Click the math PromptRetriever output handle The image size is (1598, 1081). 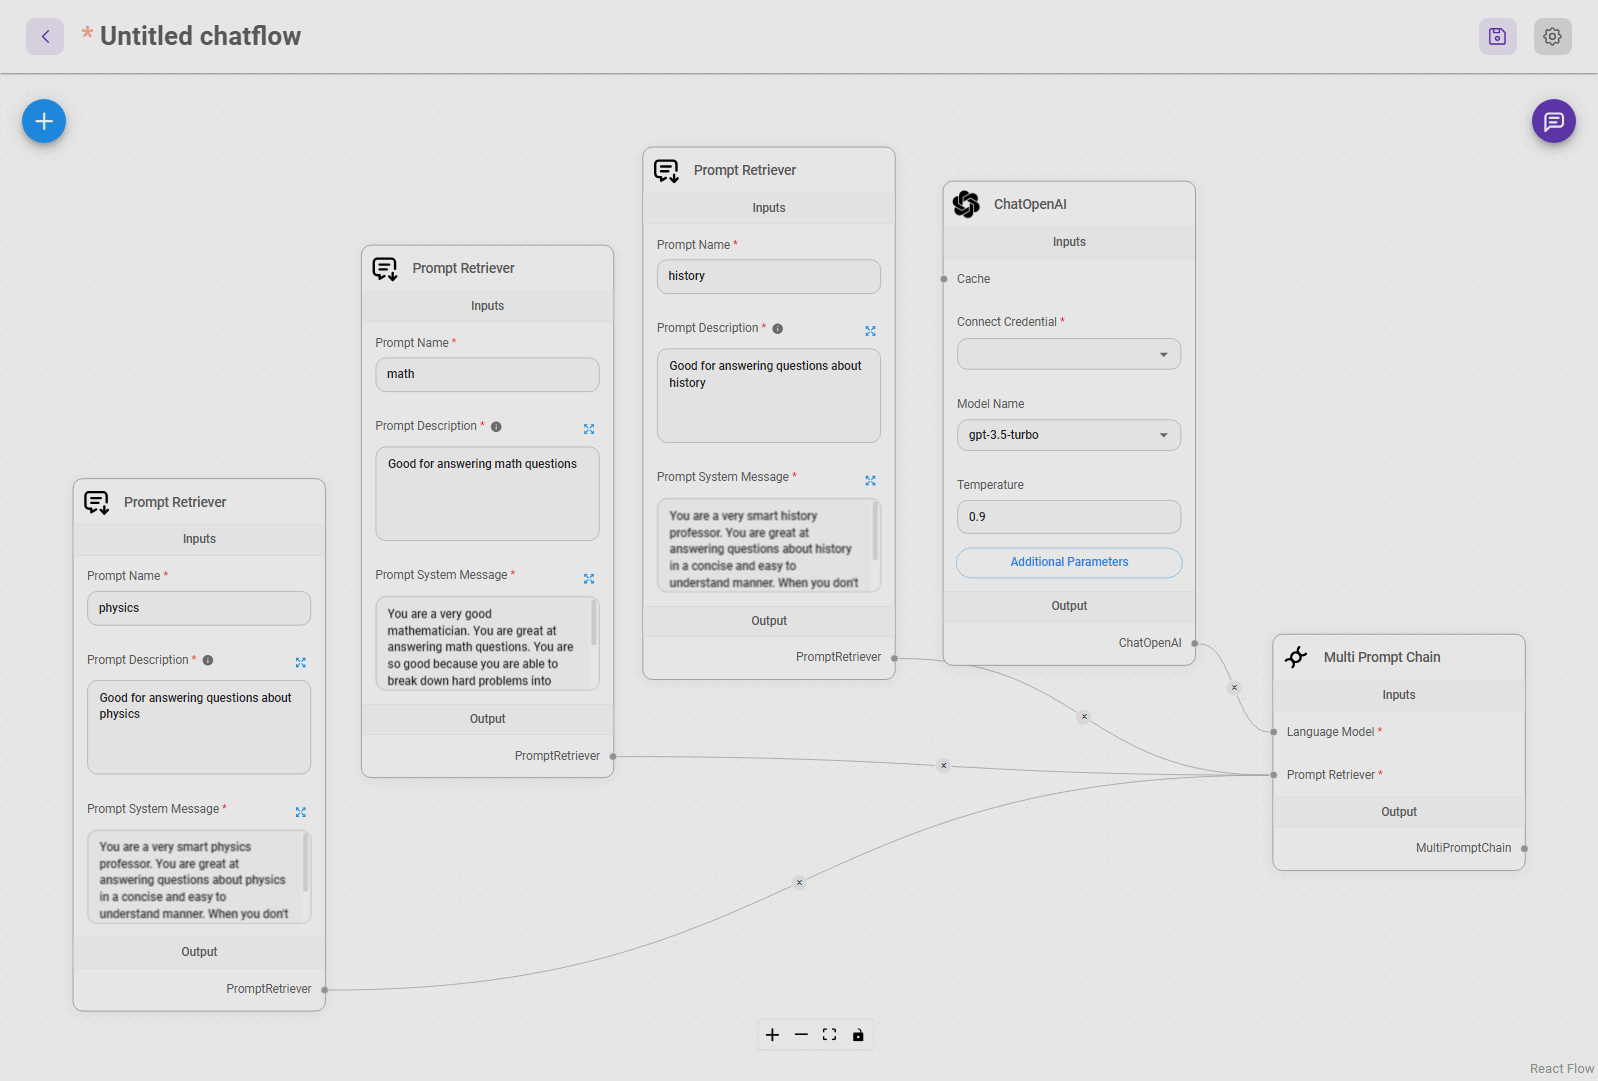click(613, 756)
